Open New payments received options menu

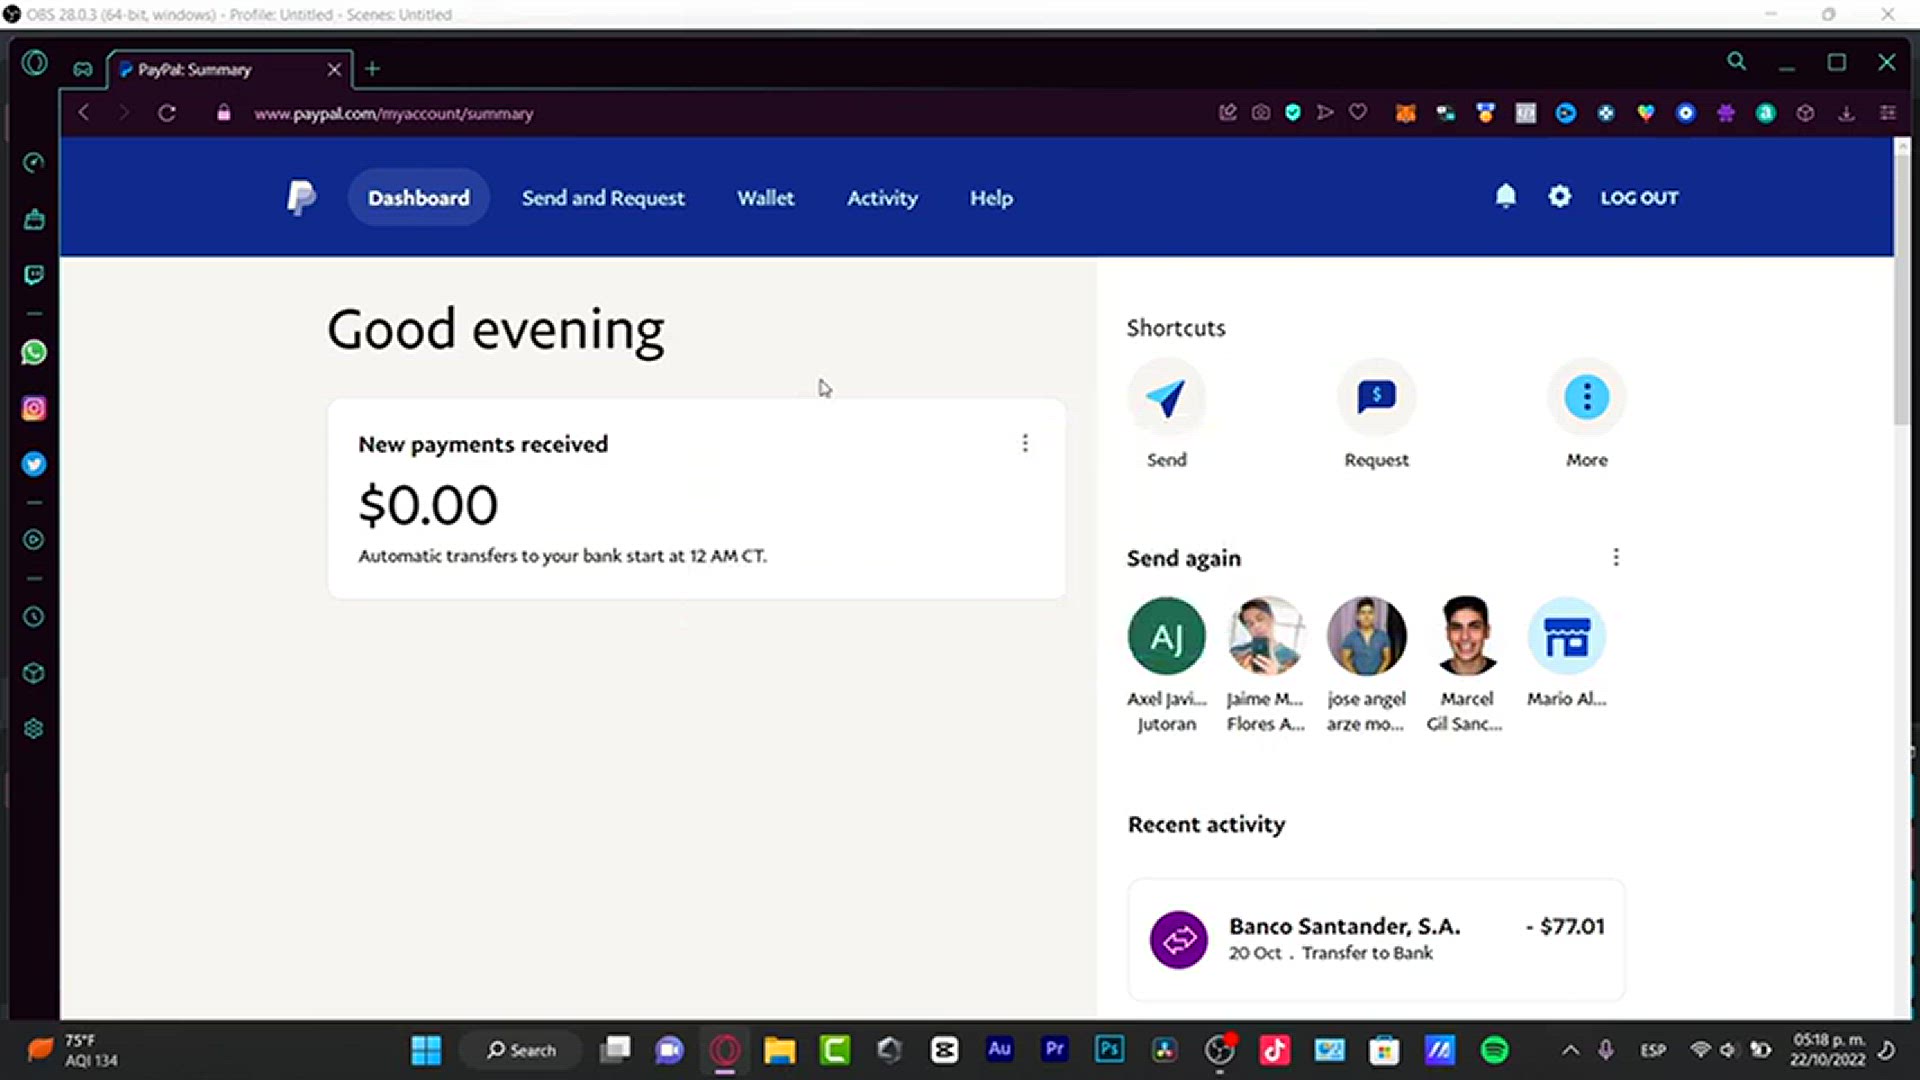[x=1025, y=443]
